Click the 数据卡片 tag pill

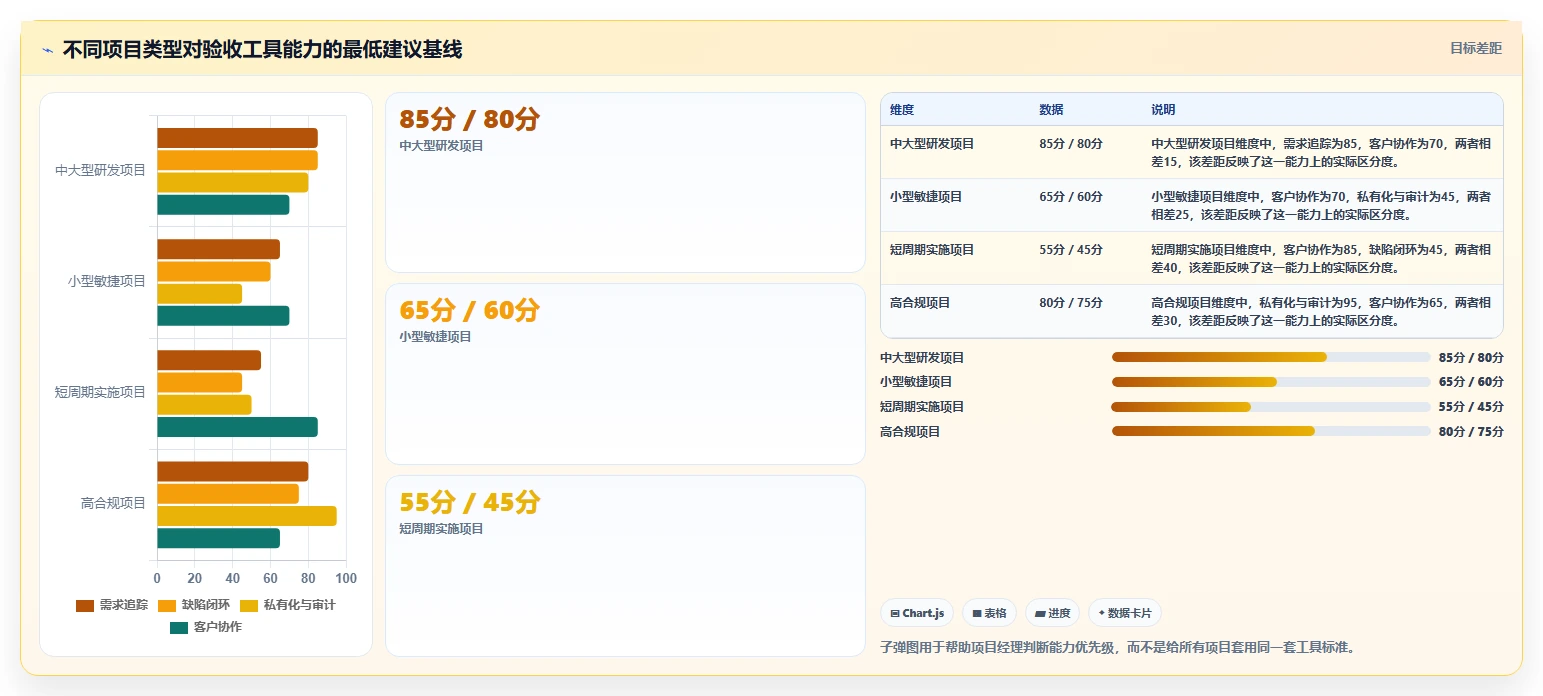coord(1125,613)
